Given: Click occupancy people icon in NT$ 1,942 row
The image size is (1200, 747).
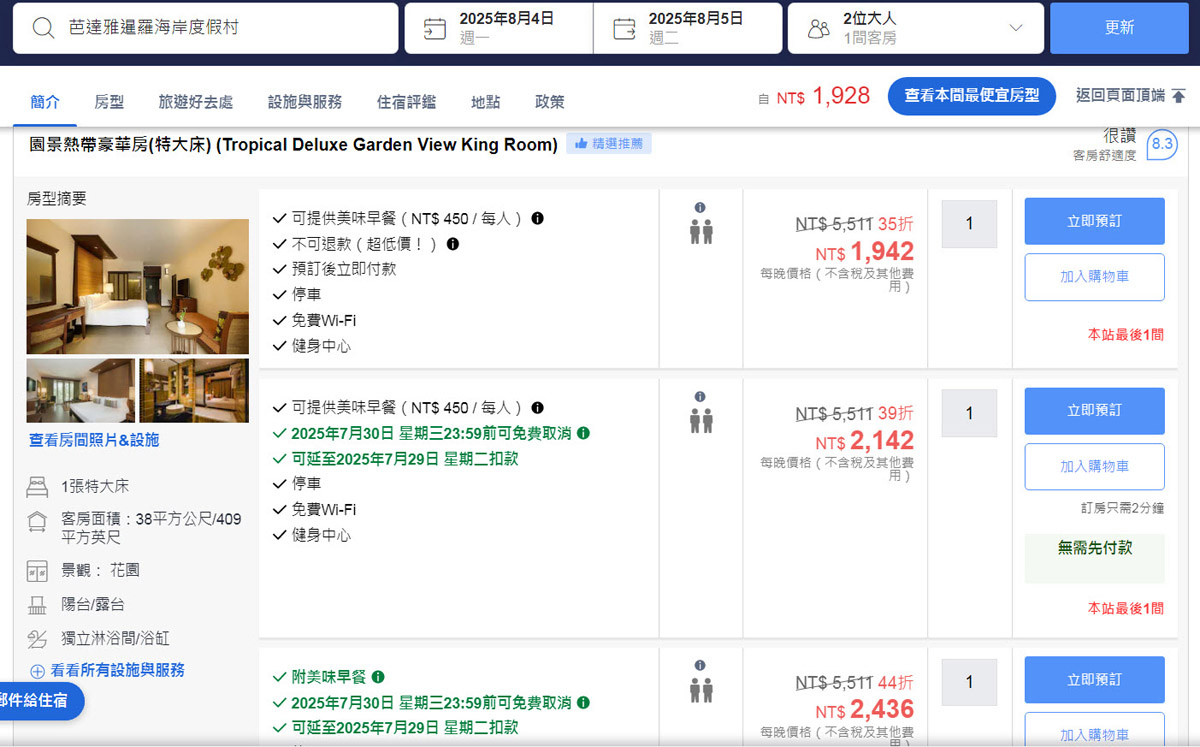Looking at the screenshot, I should [x=701, y=231].
